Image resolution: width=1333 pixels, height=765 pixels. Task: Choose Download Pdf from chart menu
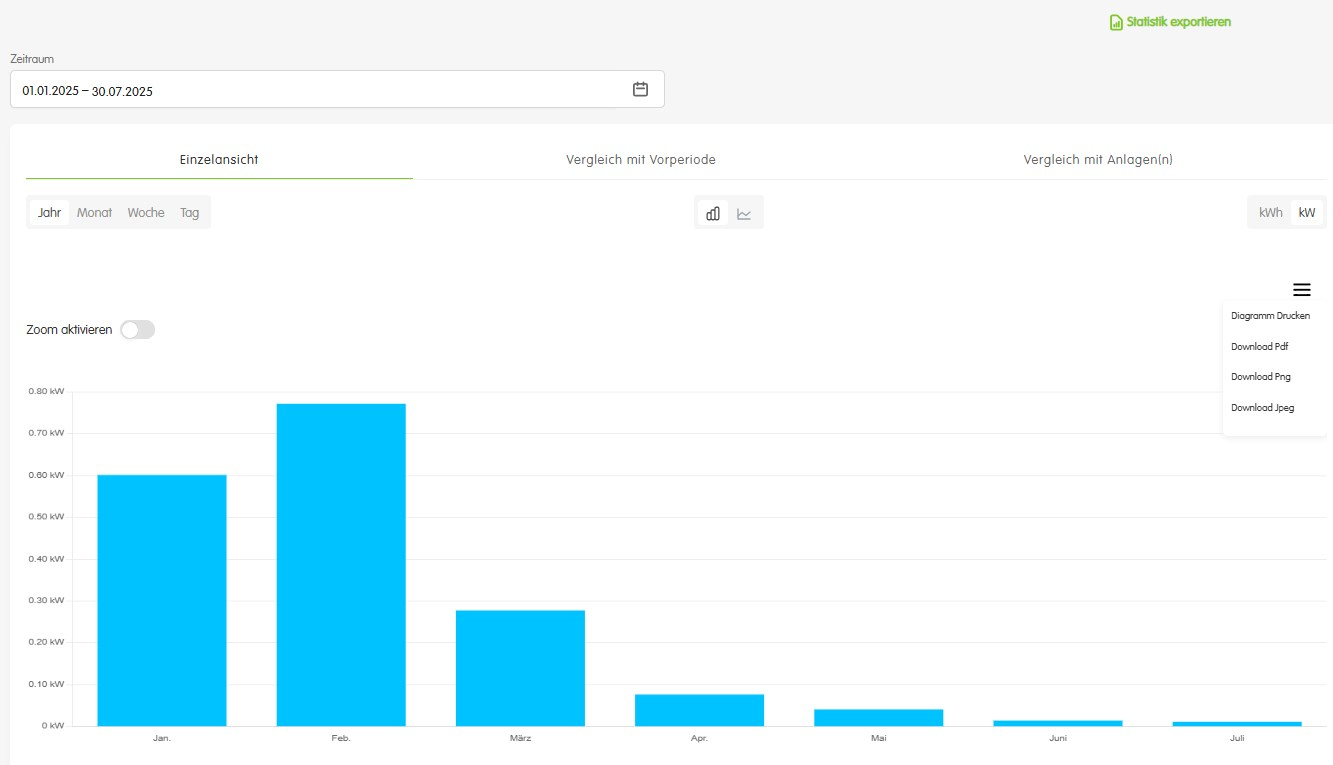(1259, 347)
